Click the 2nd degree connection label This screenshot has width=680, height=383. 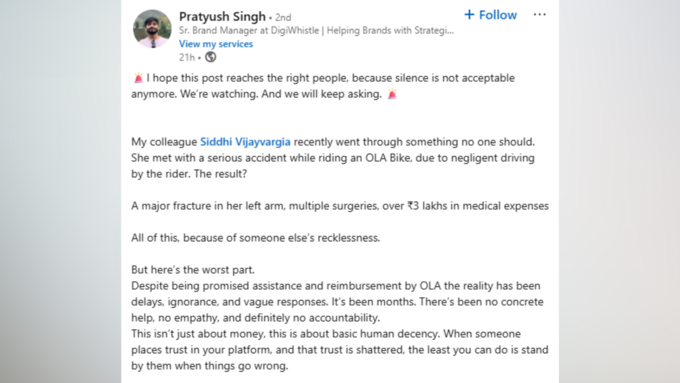click(x=283, y=17)
